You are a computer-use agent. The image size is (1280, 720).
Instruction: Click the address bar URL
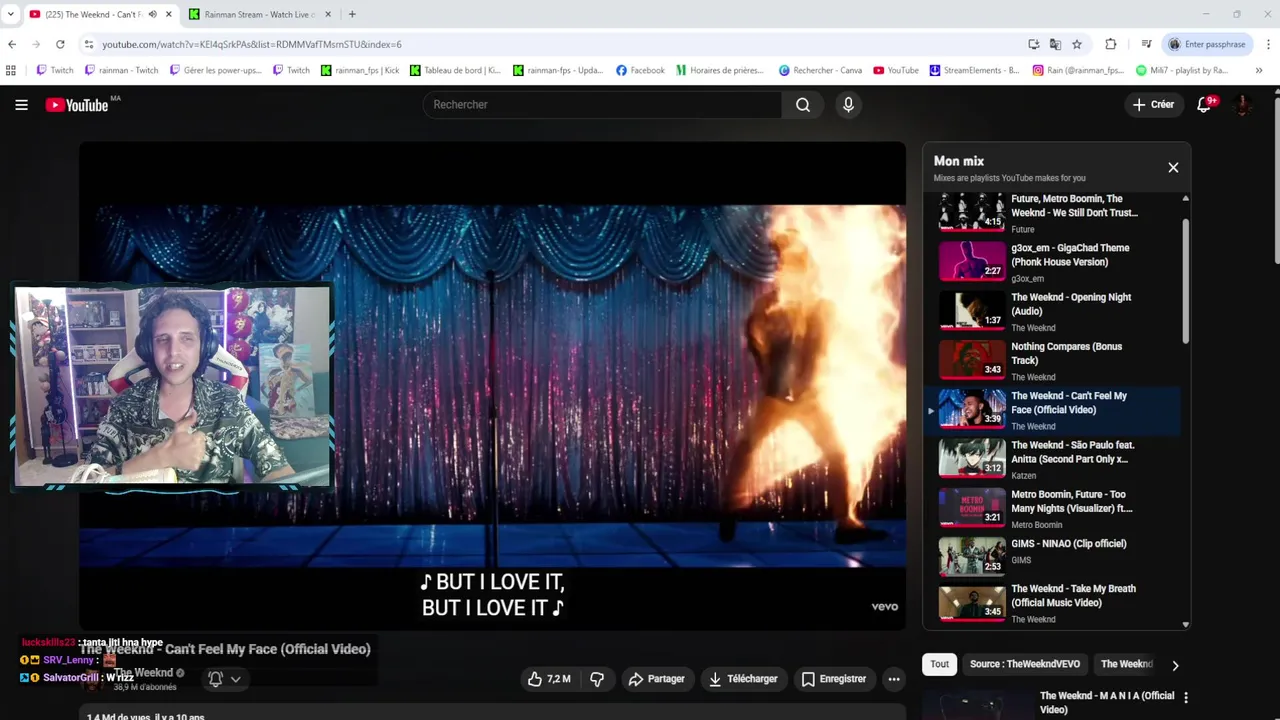(x=252, y=44)
